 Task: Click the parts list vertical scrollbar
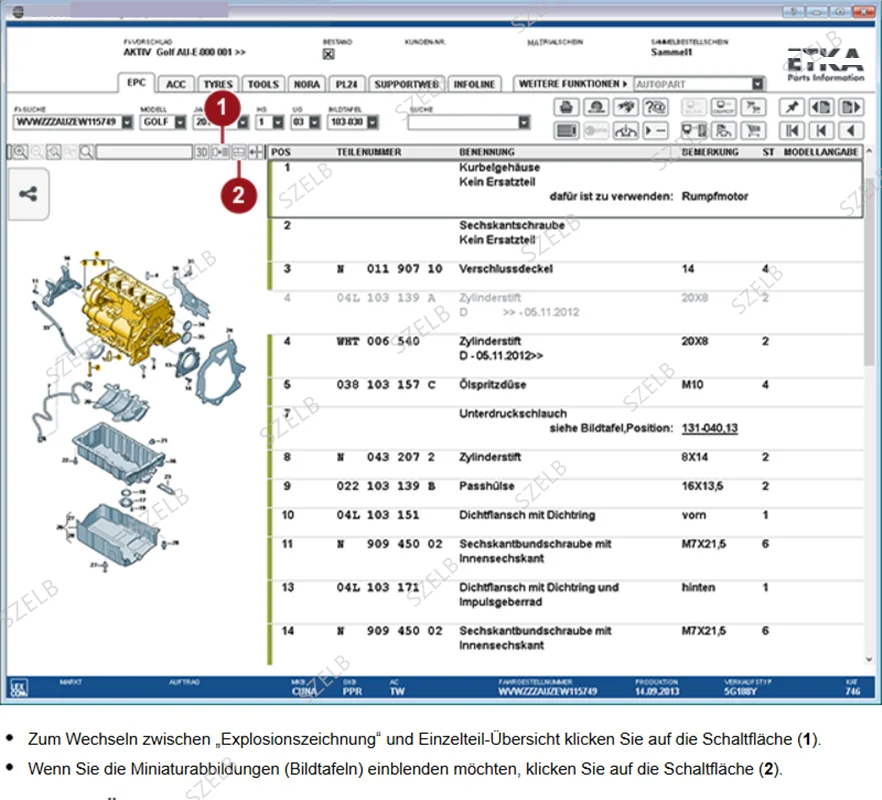(870, 270)
